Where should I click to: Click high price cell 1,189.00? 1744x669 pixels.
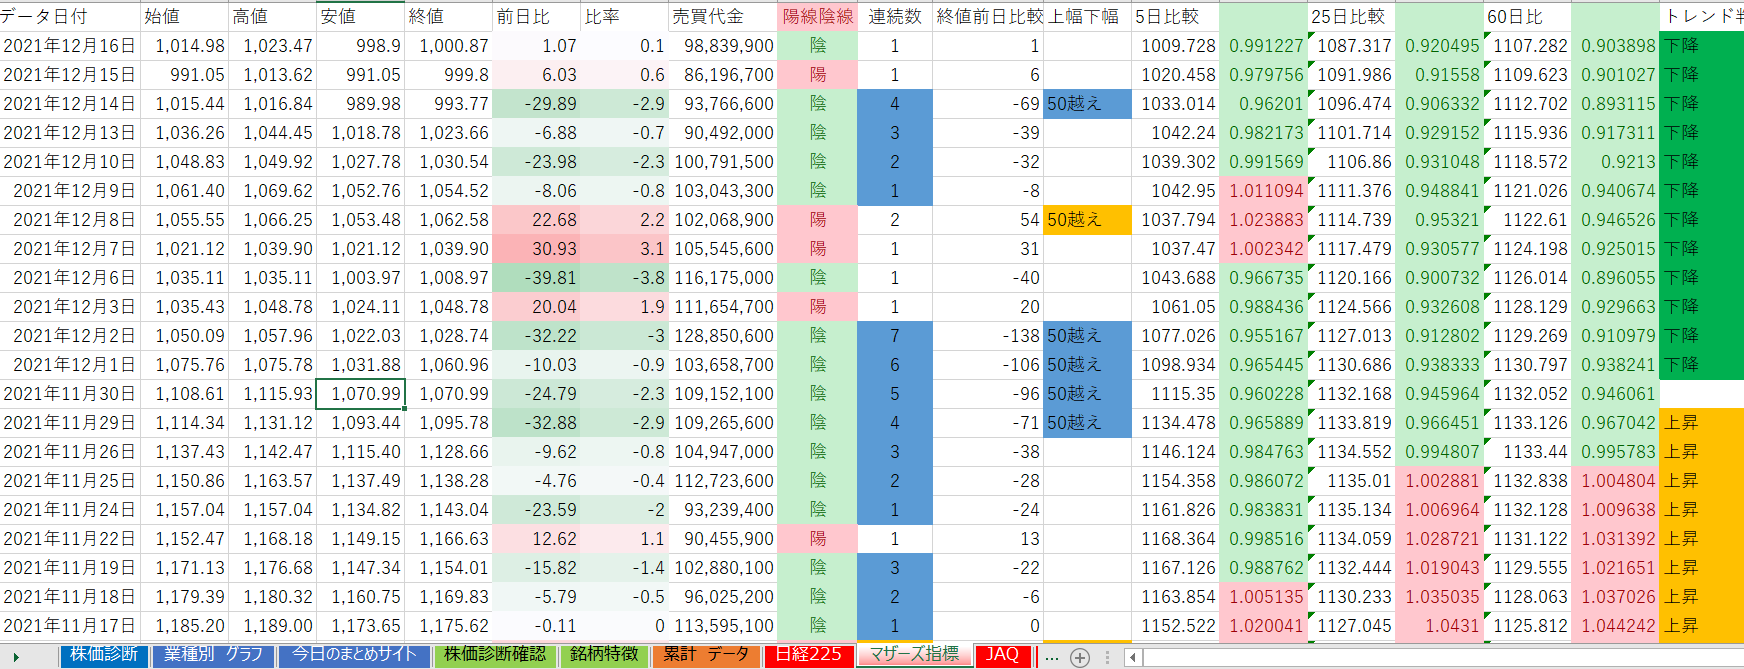[272, 626]
